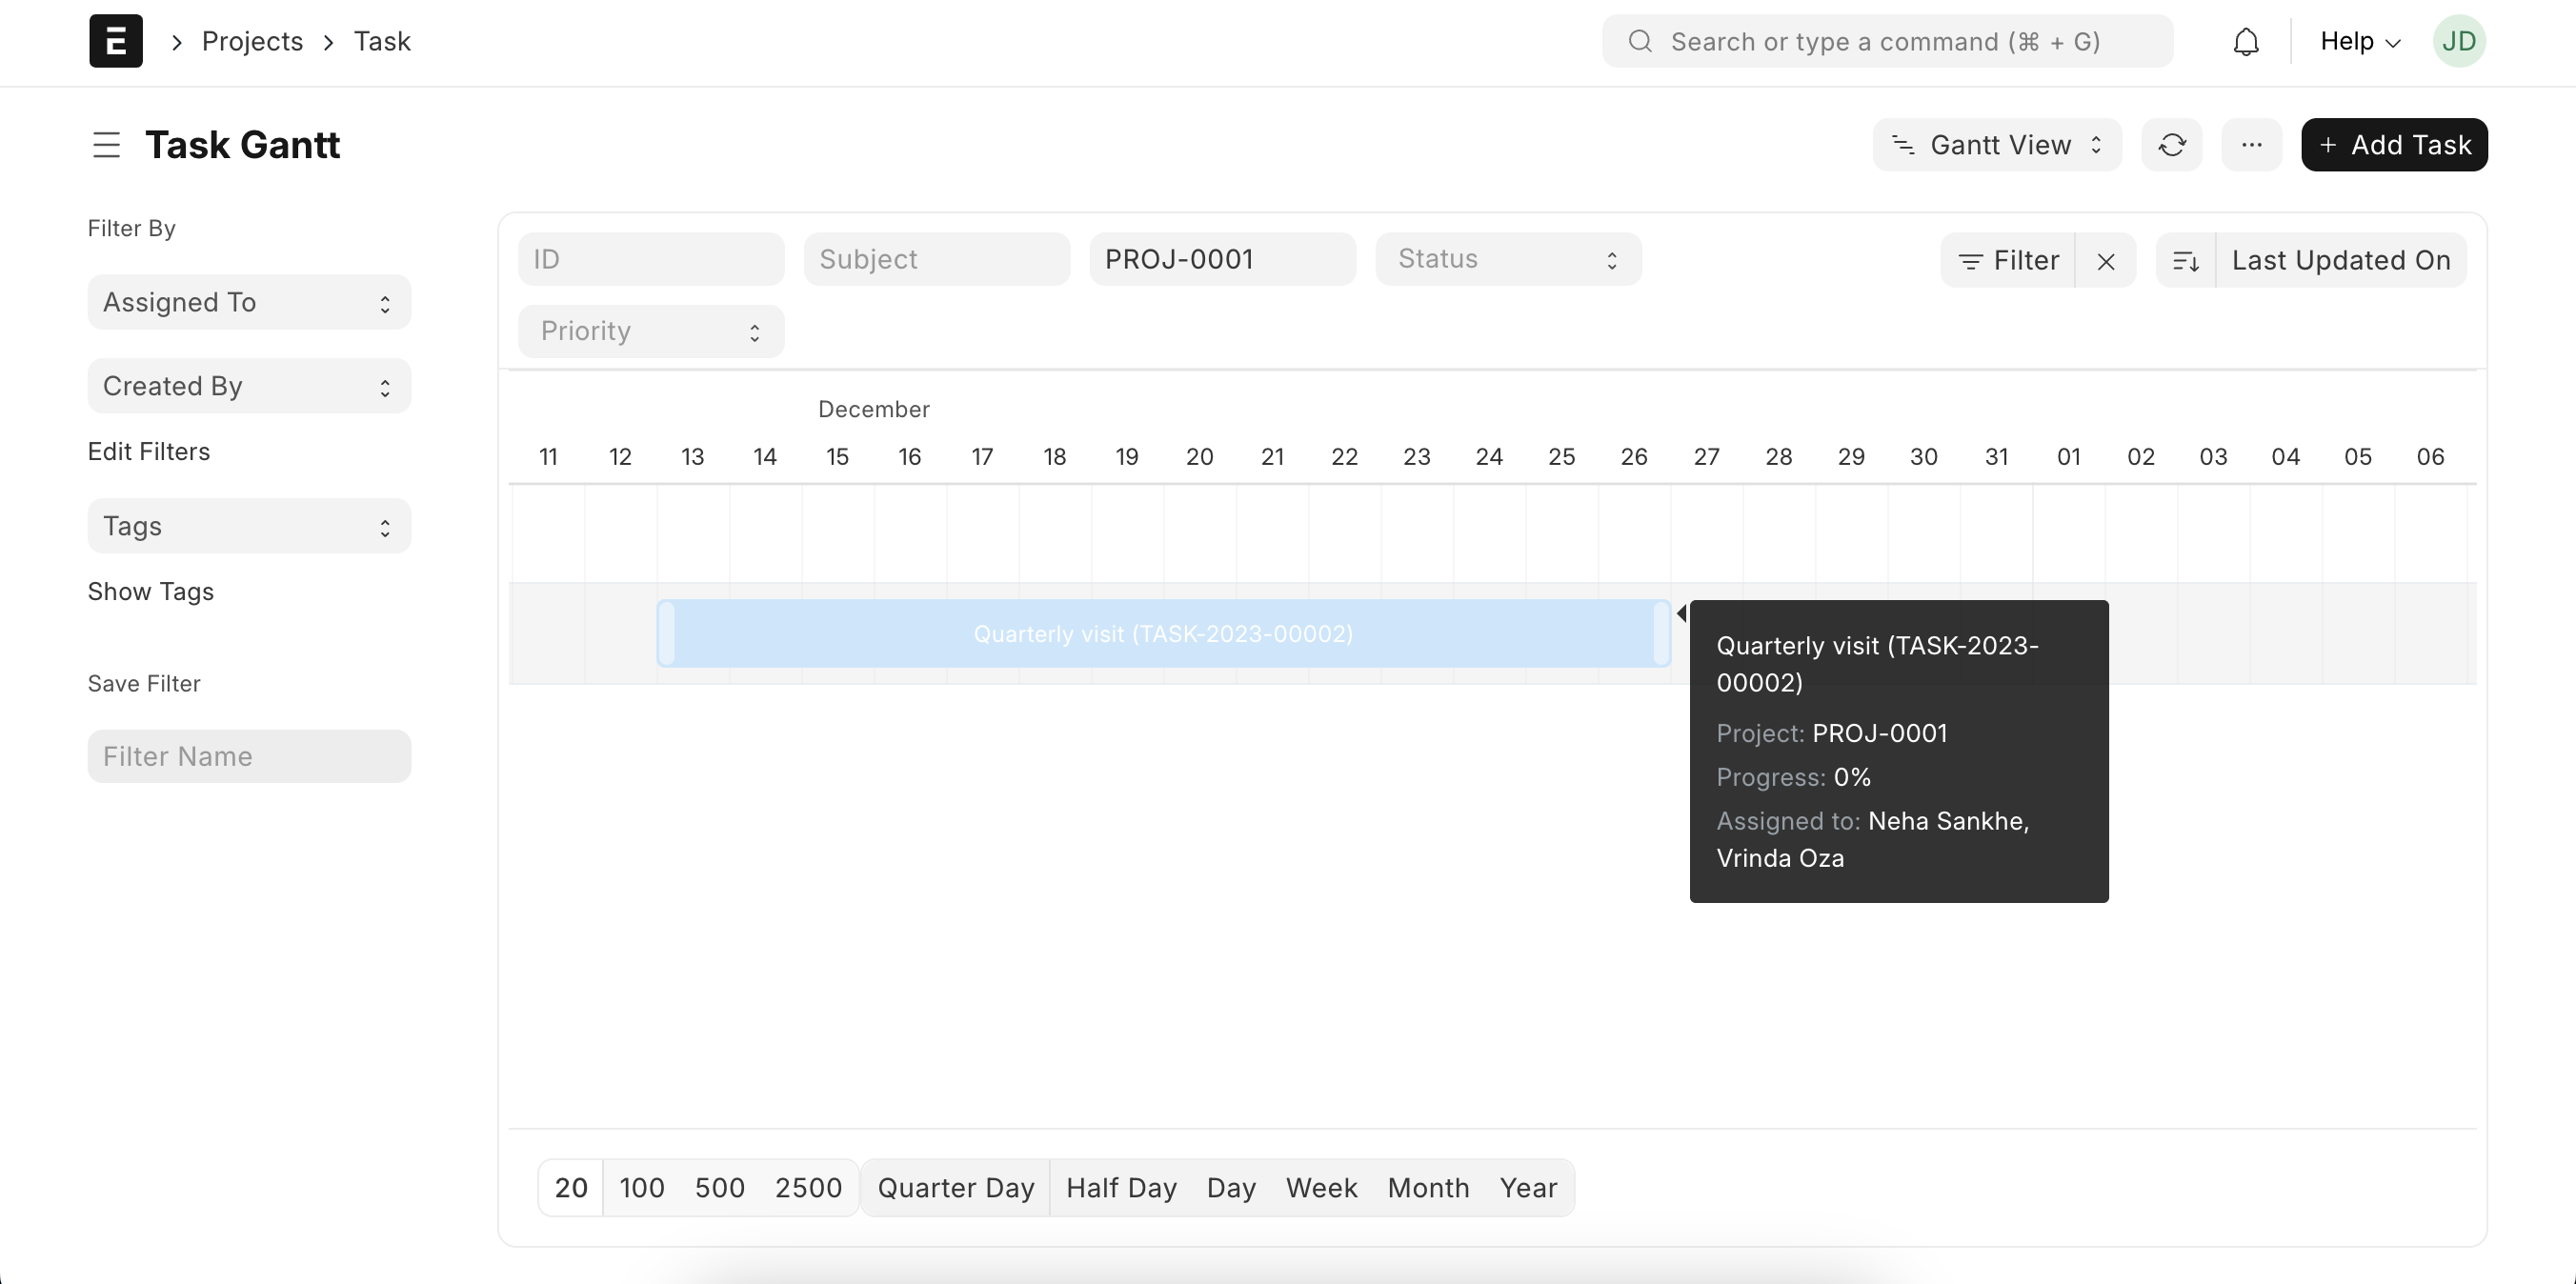Set page size to 500

click(720, 1188)
